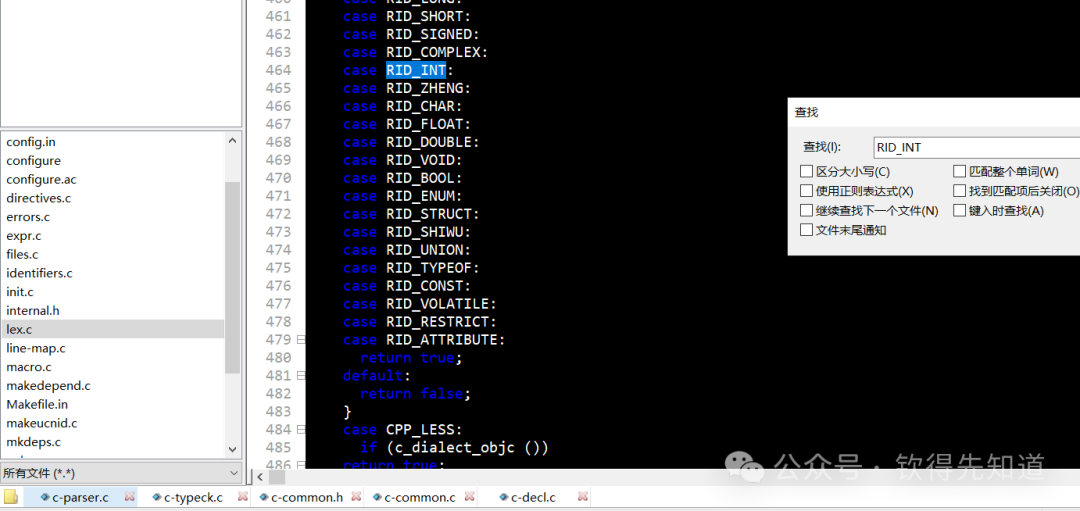
Task: Click the 查找(I) search input field
Action: click(x=977, y=147)
